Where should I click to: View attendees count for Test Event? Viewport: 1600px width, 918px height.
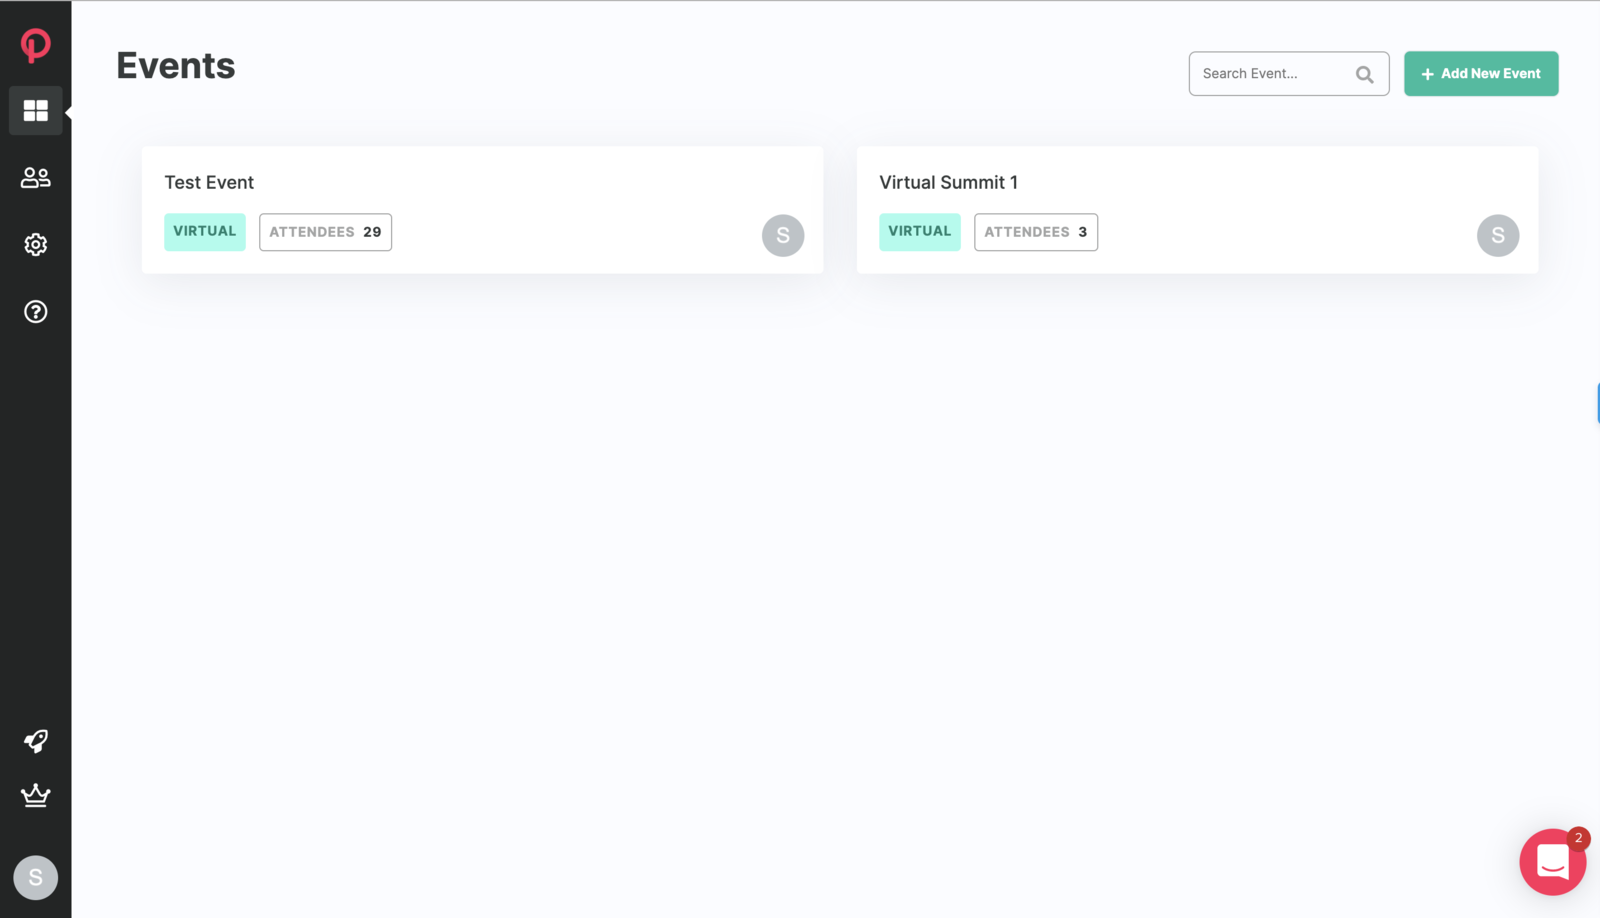tap(325, 231)
